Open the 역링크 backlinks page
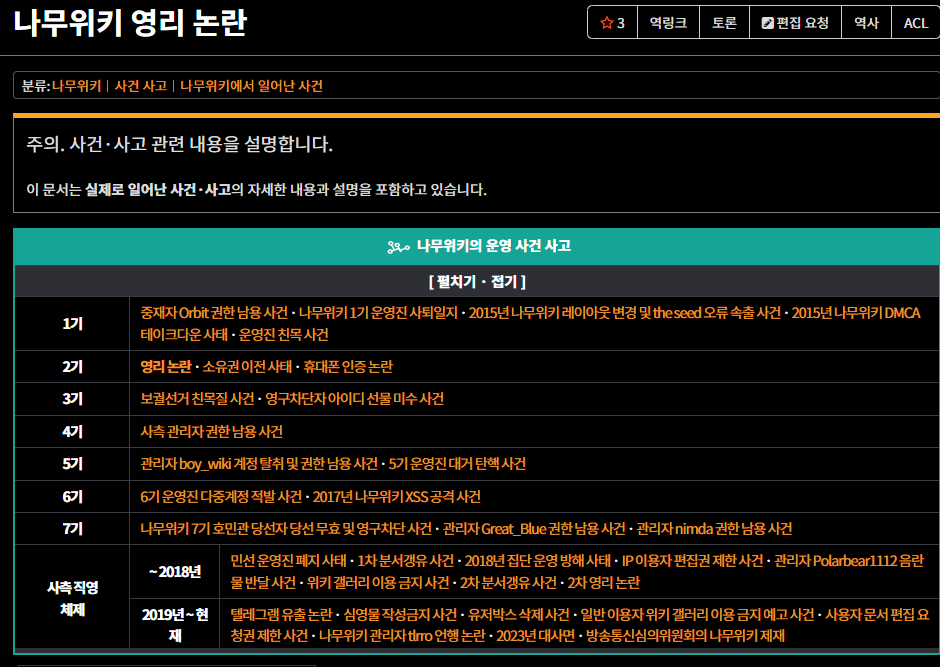940x667 pixels. tap(667, 23)
